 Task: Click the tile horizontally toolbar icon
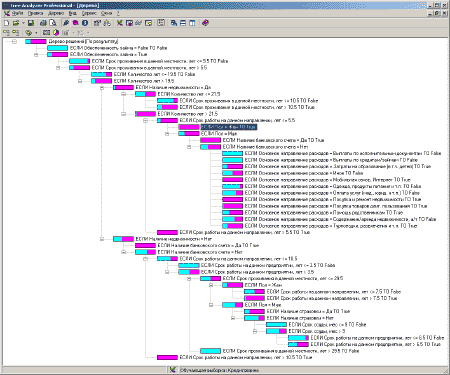(x=183, y=23)
